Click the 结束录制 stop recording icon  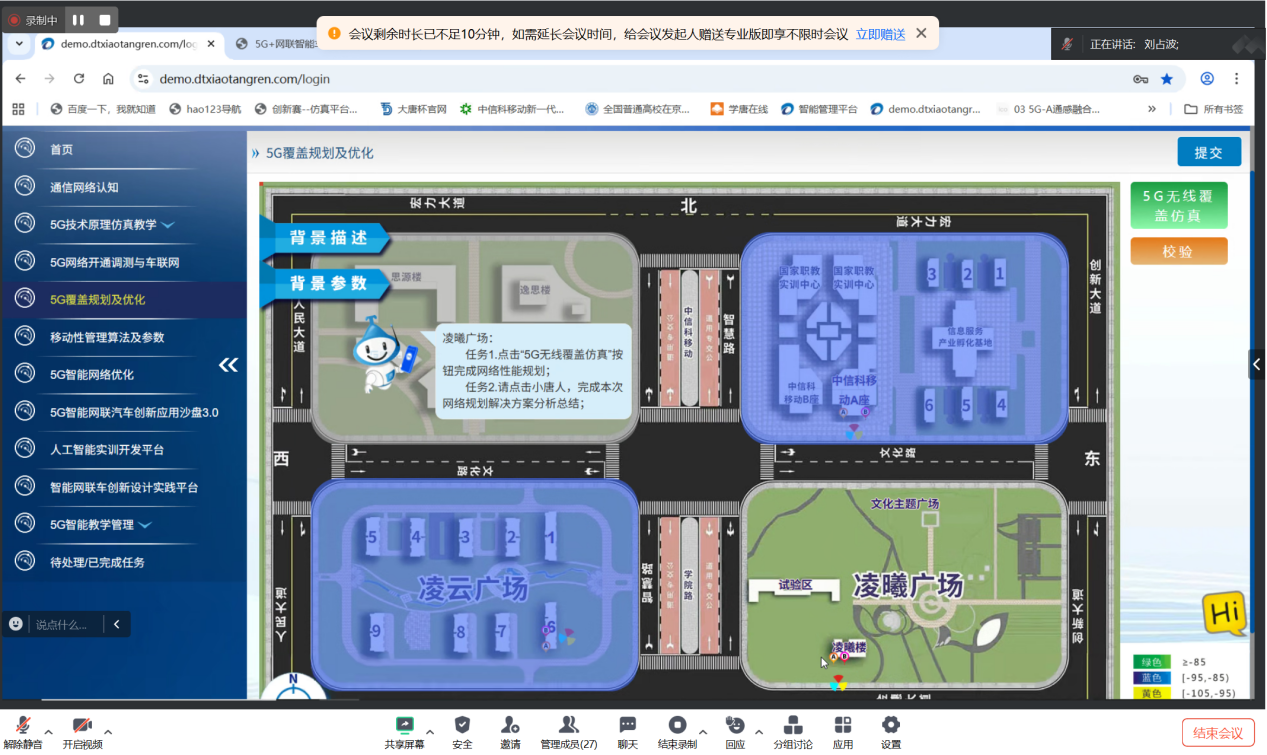679,729
